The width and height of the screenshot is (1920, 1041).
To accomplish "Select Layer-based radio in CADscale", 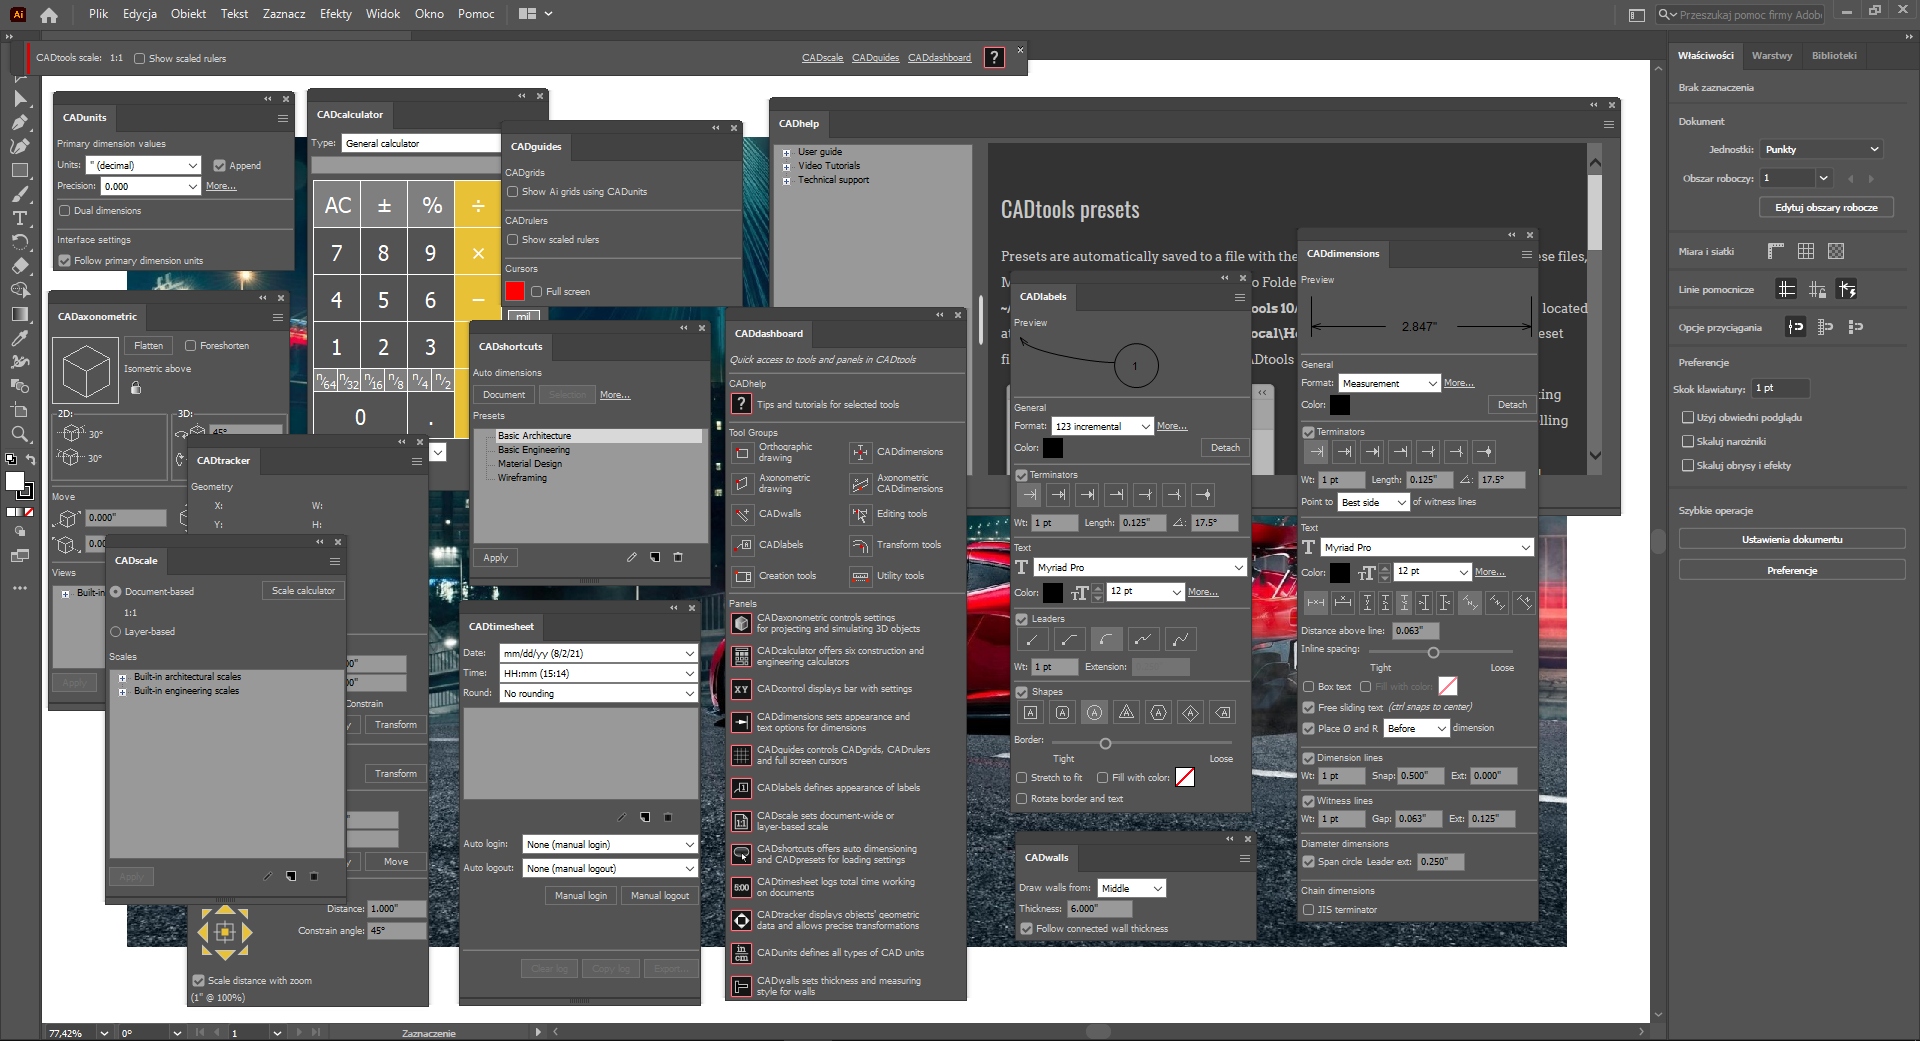I will [116, 632].
